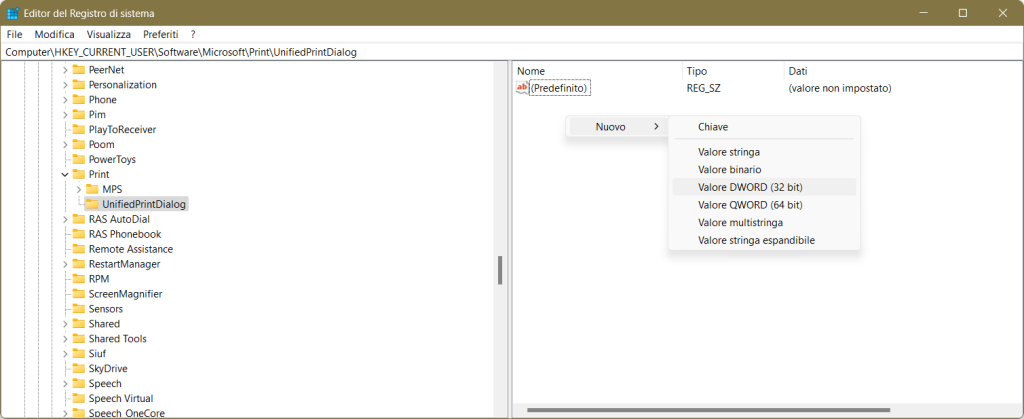Open the ? help menu
The height and width of the screenshot is (419, 1024).
(x=193, y=34)
